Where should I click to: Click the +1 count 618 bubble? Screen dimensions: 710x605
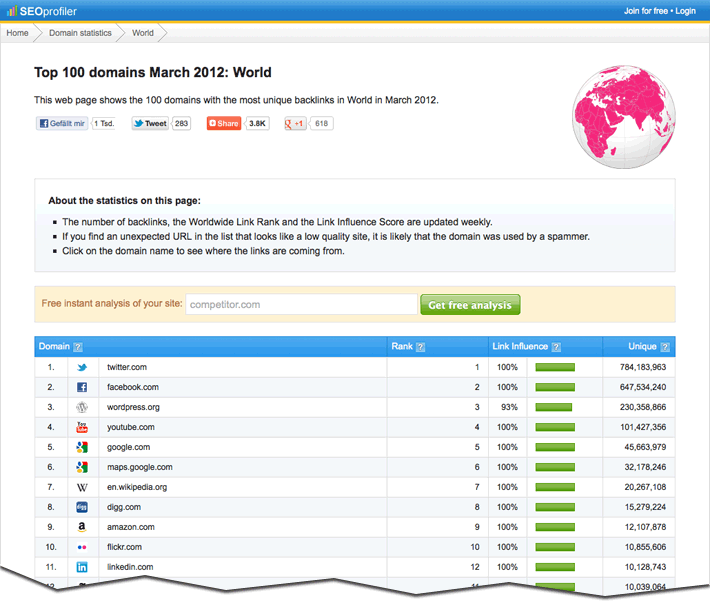[321, 123]
